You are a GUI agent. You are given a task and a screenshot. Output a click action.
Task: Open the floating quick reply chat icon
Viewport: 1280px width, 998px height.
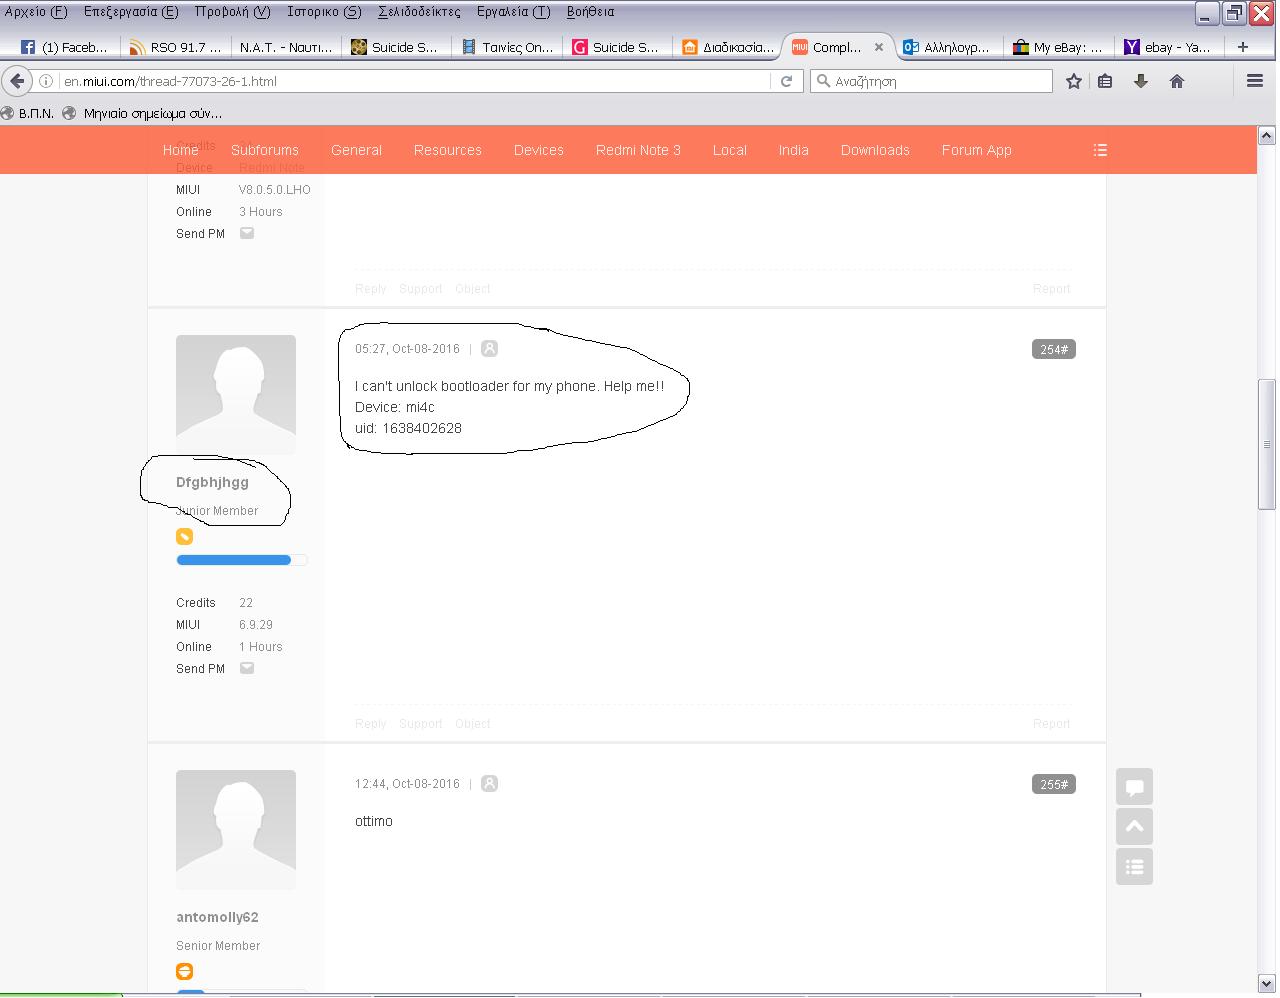pos(1134,787)
